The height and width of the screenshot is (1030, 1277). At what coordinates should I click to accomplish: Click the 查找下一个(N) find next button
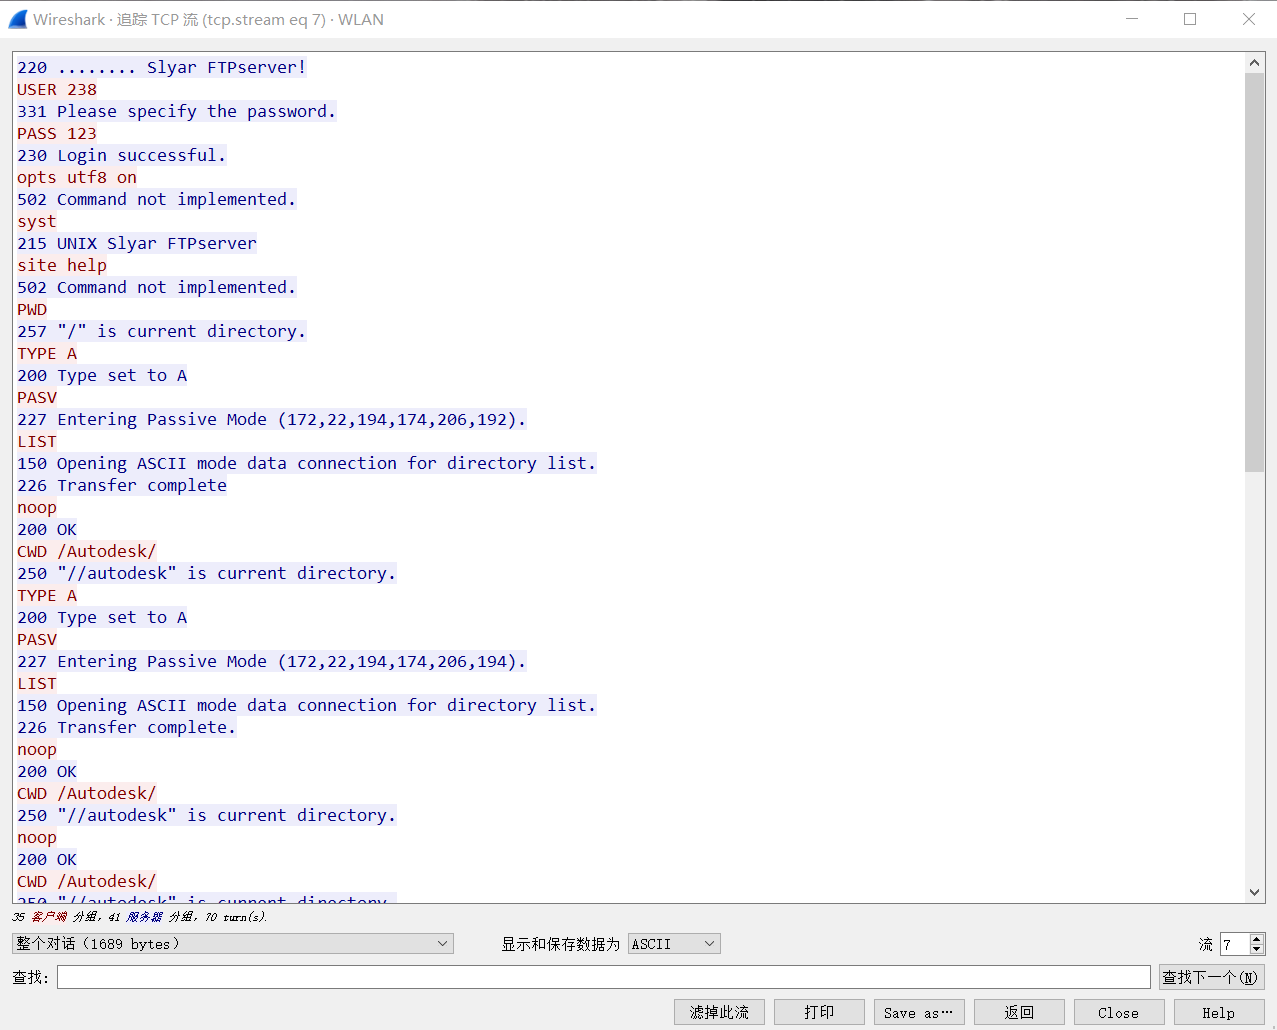[x=1212, y=977]
